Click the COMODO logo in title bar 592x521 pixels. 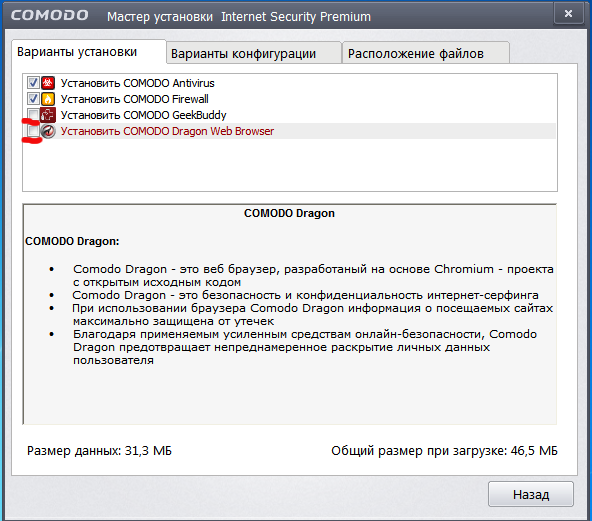(49, 15)
